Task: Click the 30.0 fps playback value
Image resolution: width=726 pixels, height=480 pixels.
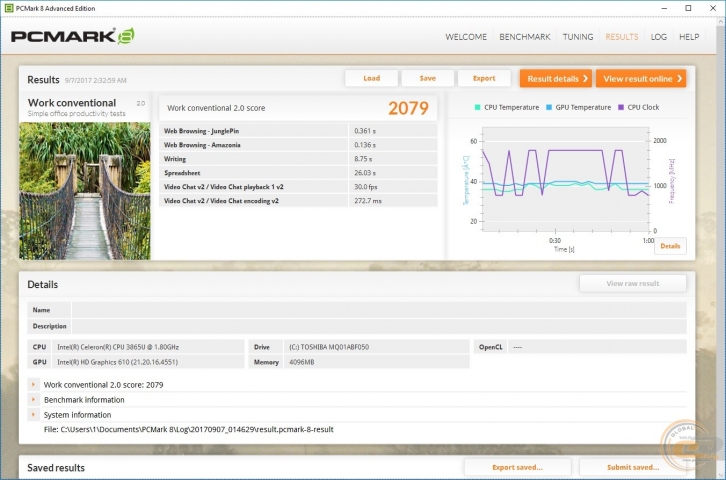Action: 366,187
